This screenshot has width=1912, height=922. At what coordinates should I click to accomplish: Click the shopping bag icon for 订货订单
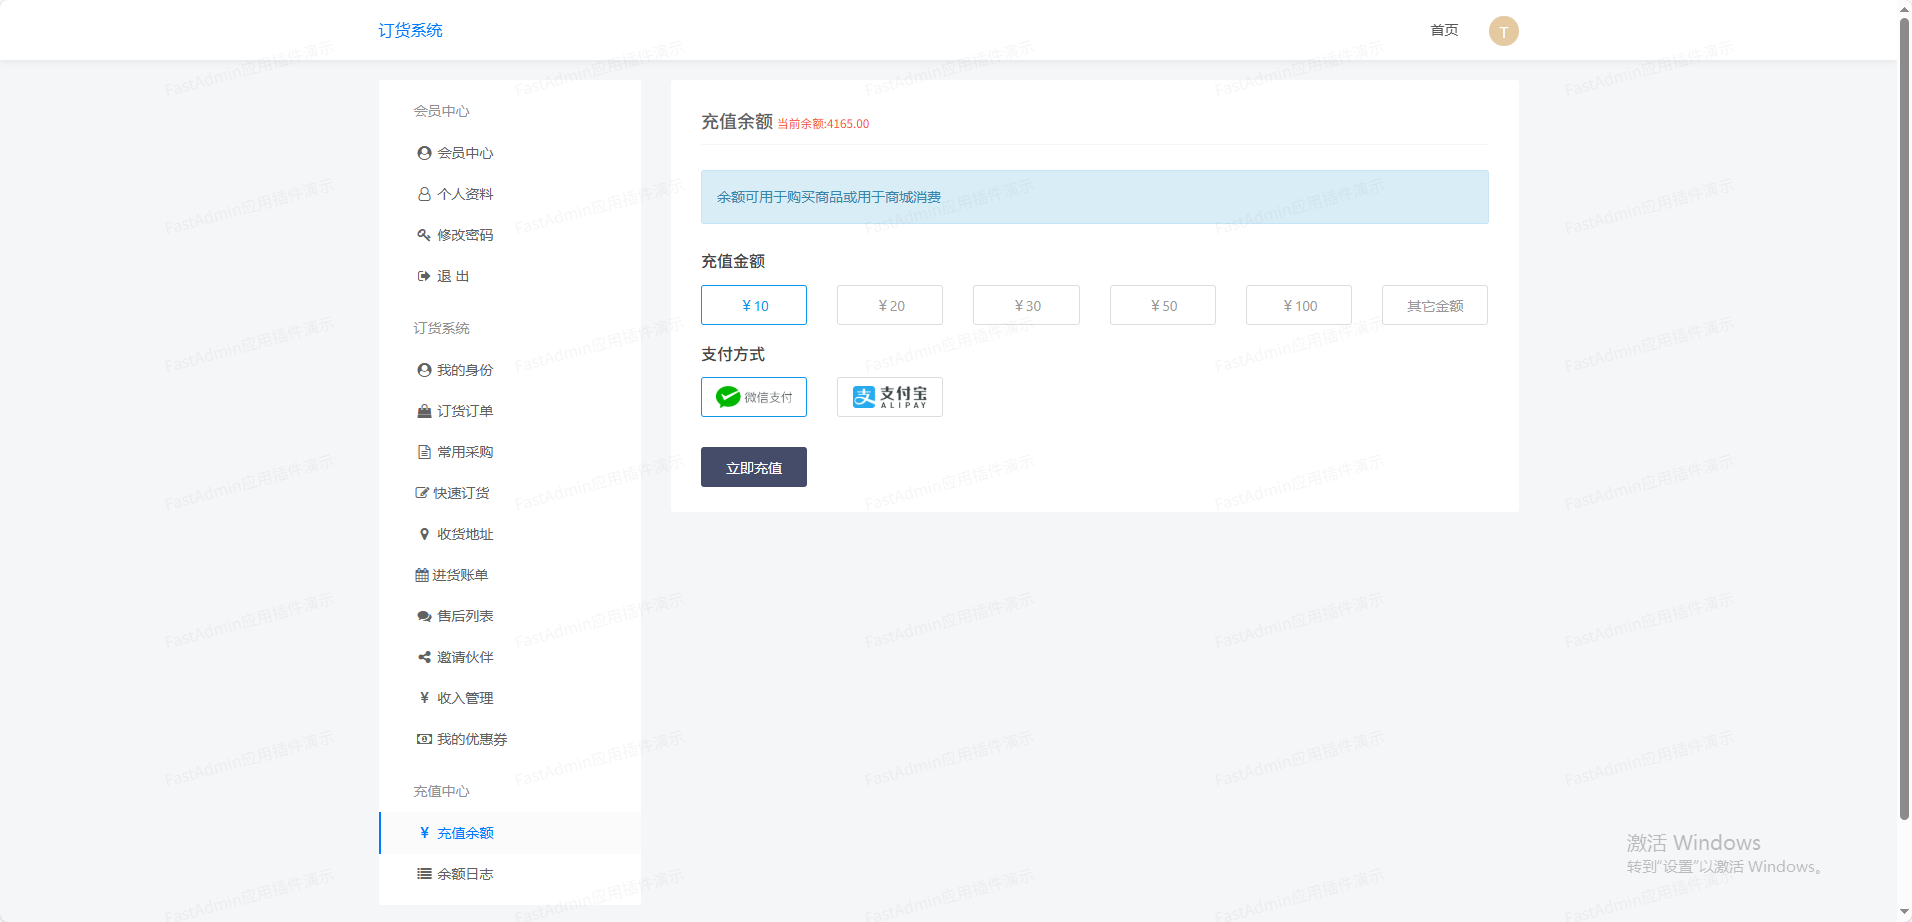[x=424, y=411]
